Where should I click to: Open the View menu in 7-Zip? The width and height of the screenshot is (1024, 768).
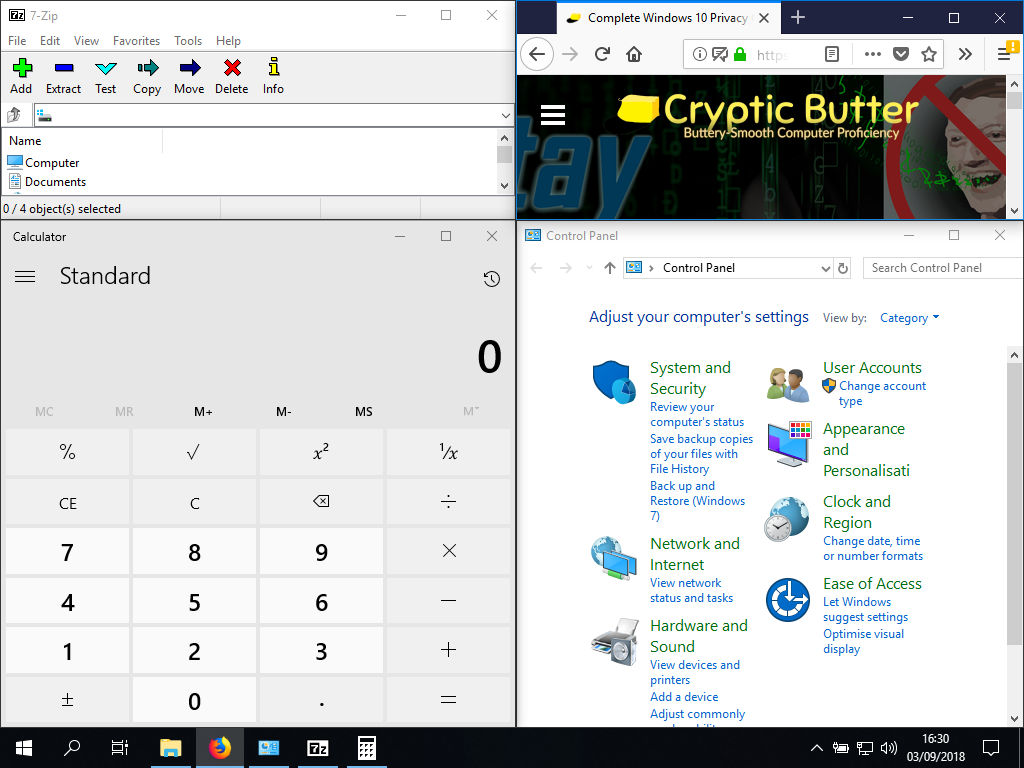[x=86, y=40]
